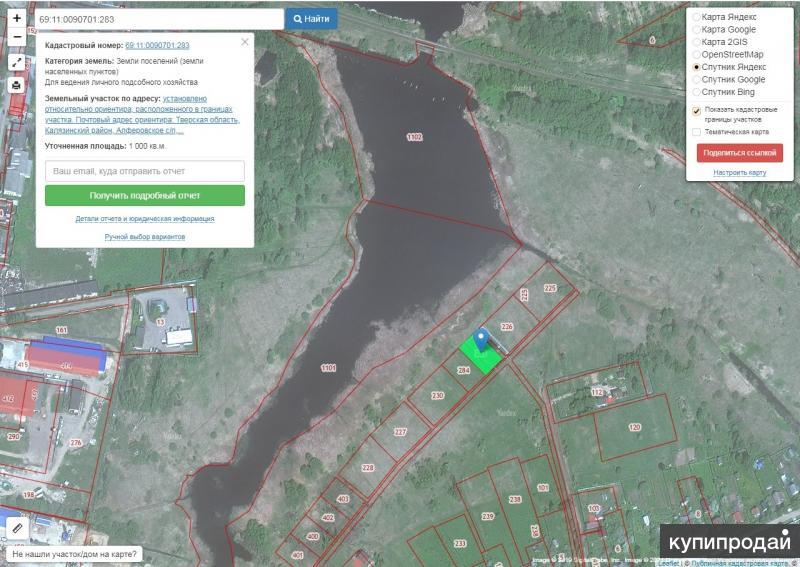Activate the ruler measurement tool
800x567 pixels.
(16, 526)
